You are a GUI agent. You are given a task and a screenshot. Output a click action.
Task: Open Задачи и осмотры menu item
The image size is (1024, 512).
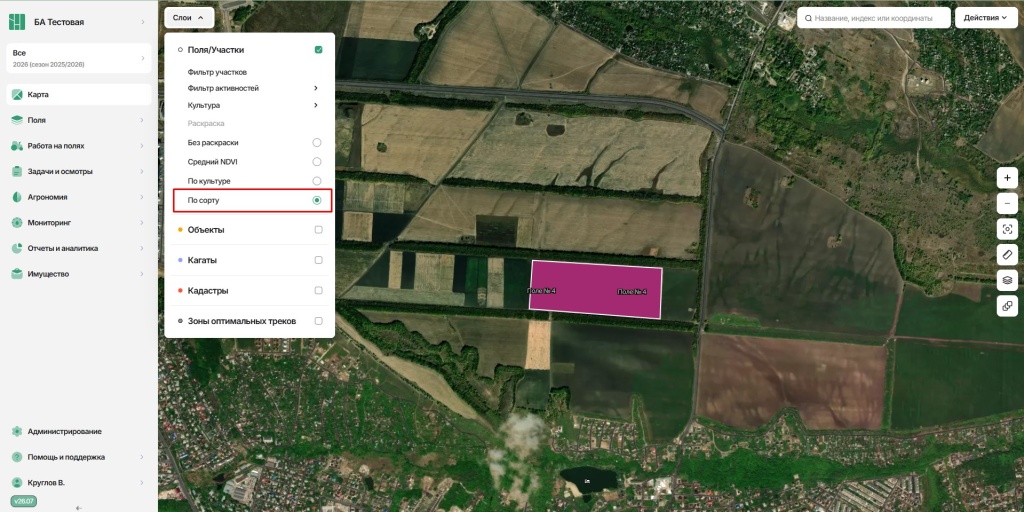click(79, 171)
